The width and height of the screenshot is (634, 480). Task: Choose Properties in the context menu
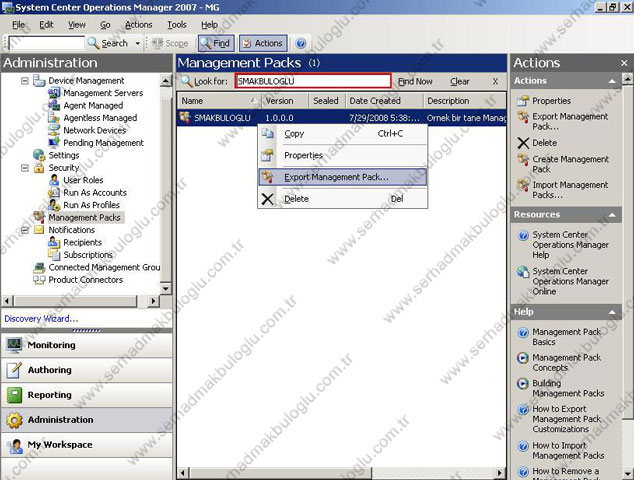(343, 155)
